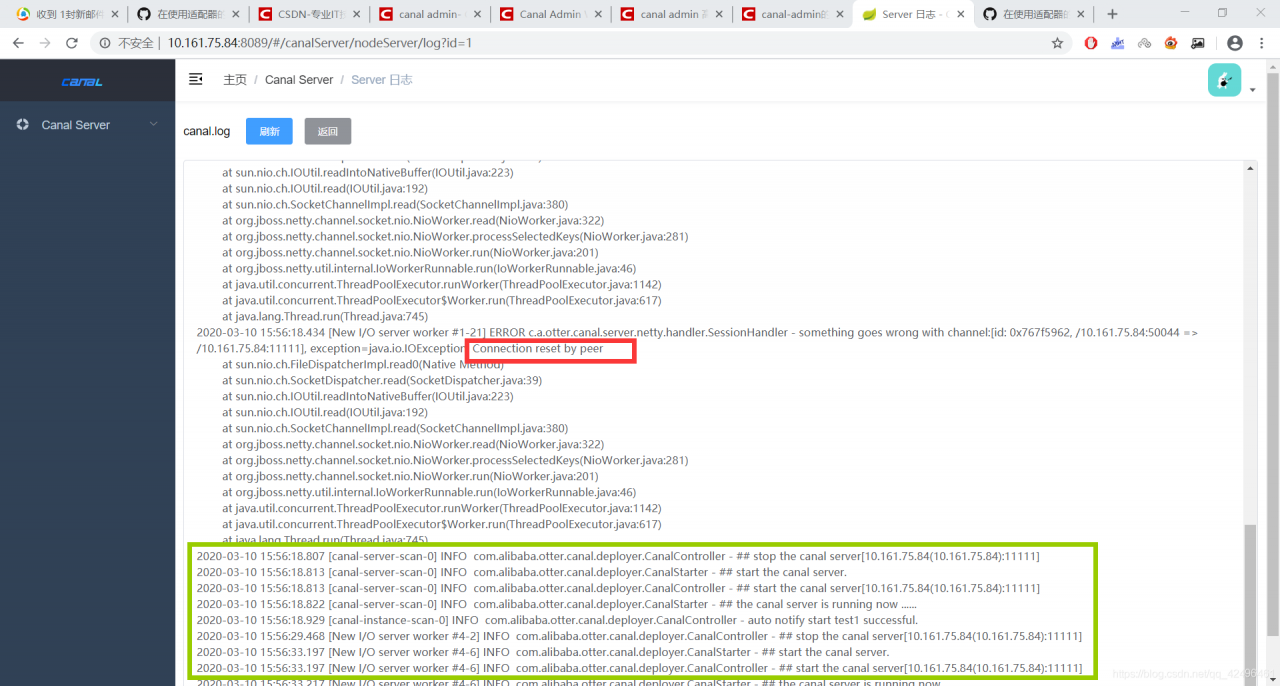This screenshot has width=1280, height=686.
Task: Click the 'auto notify start test1 successful' line
Action: tap(557, 620)
